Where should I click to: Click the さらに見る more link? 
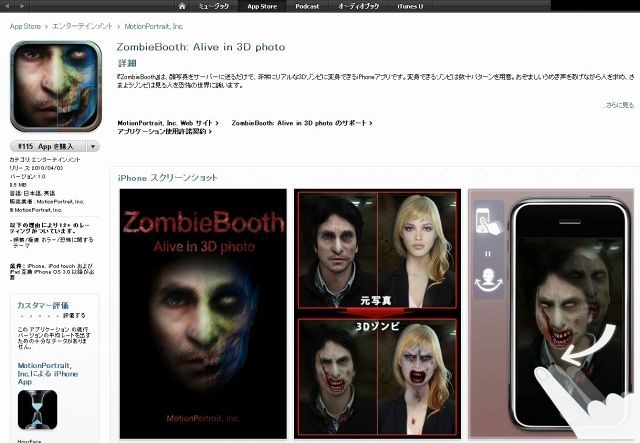[x=619, y=105]
